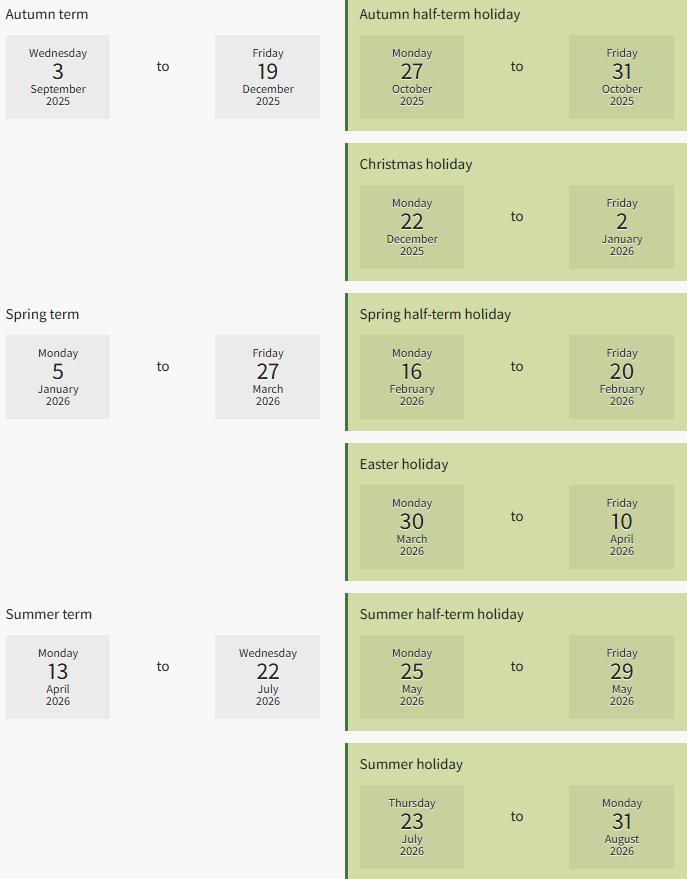Image resolution: width=687 pixels, height=879 pixels.
Task: Click Wednesday 22 July 2026 date box
Action: click(267, 677)
